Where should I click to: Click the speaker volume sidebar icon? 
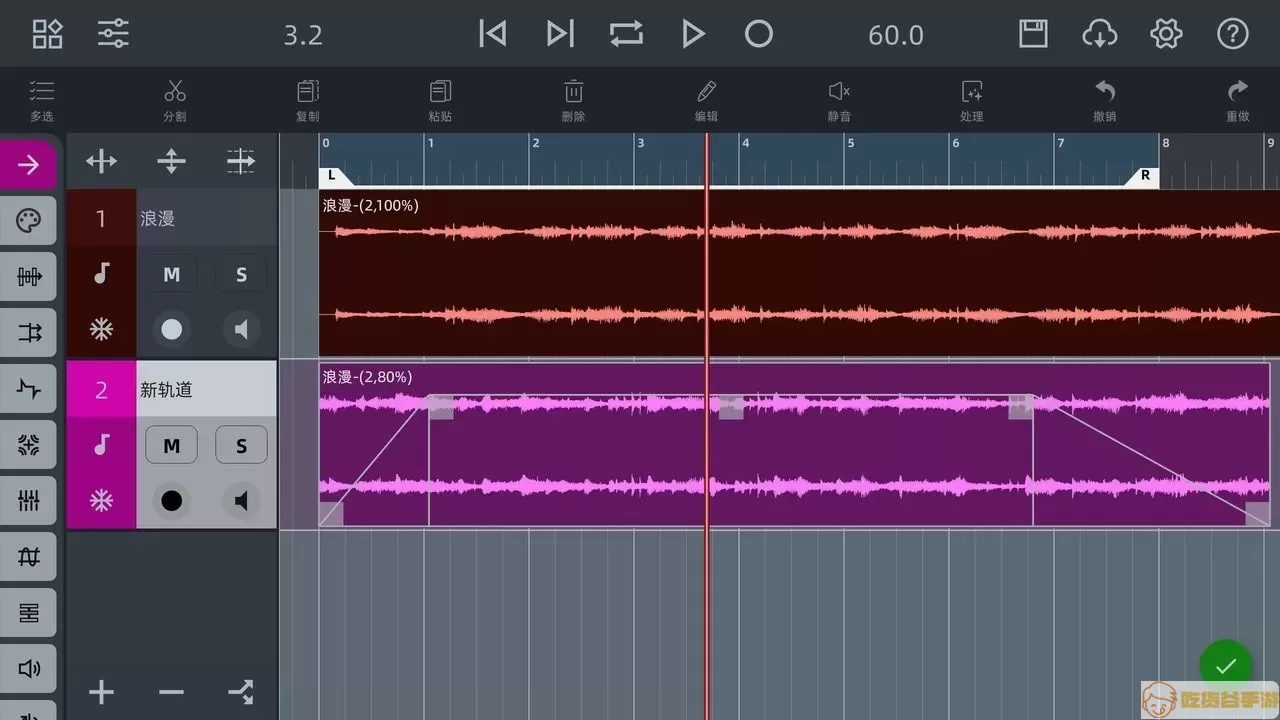tap(28, 668)
